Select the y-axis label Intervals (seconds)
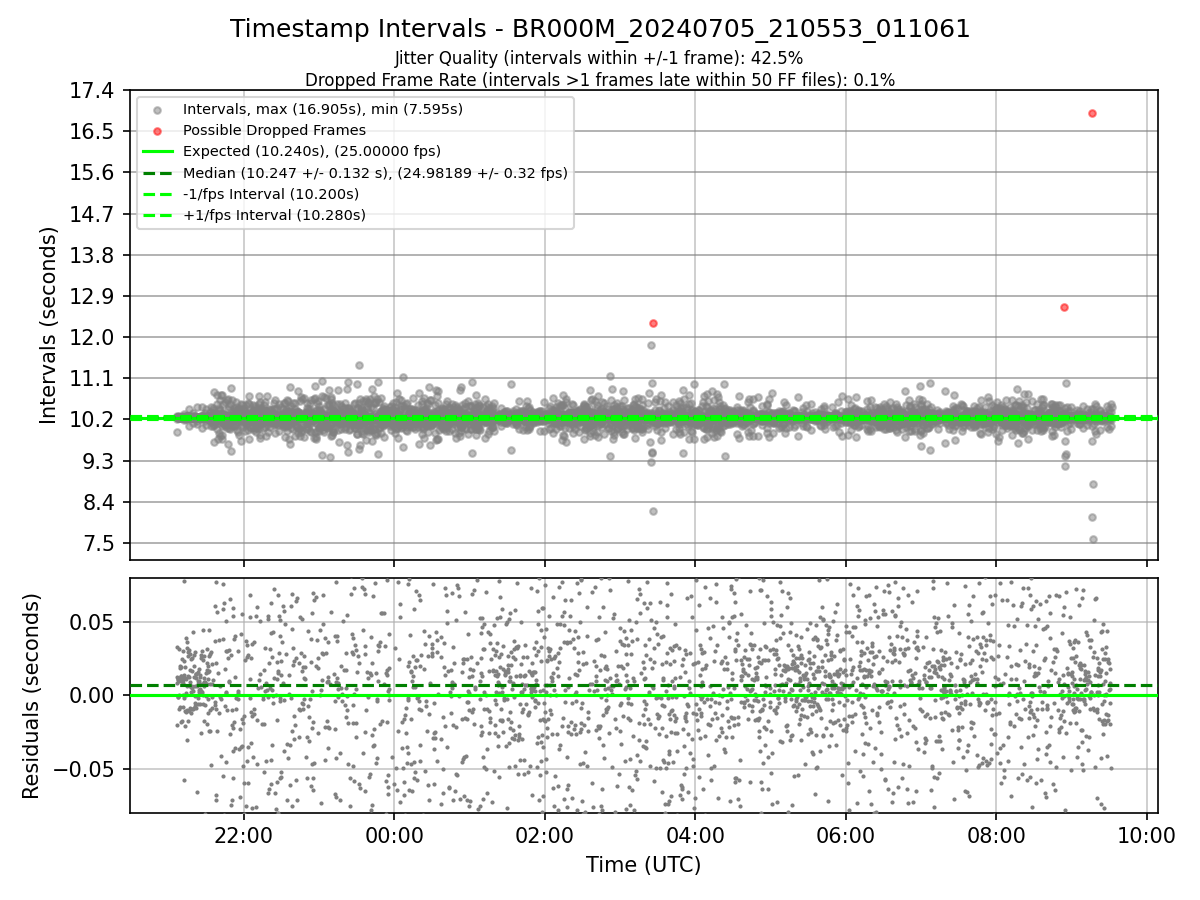This screenshot has height=900, width=1200. [49, 325]
